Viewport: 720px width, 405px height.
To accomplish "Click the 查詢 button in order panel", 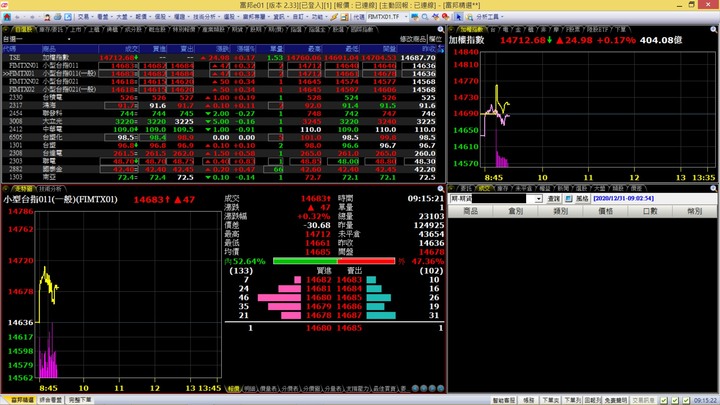I will (x=554, y=199).
